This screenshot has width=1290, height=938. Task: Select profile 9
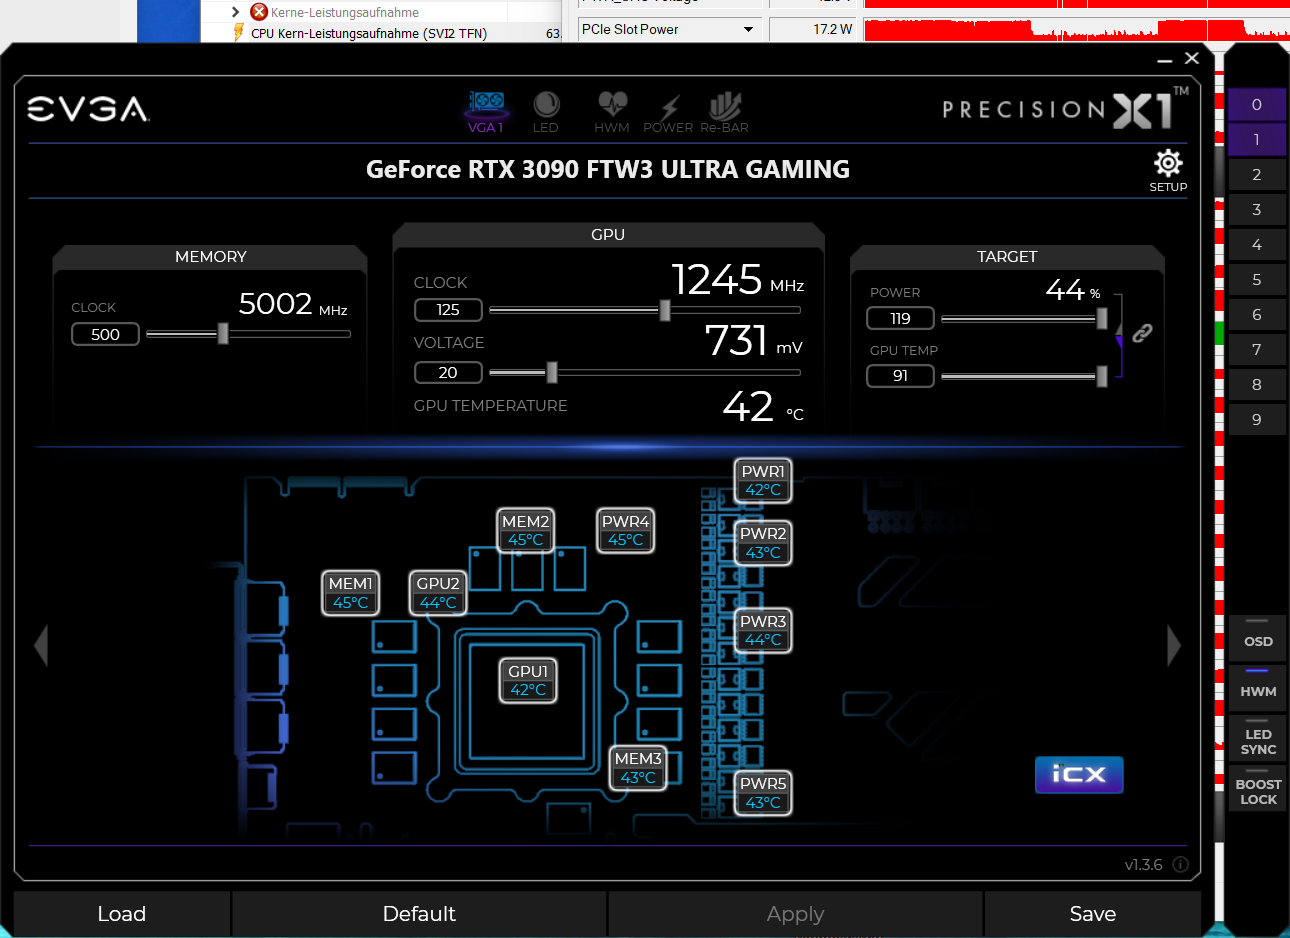click(1257, 420)
